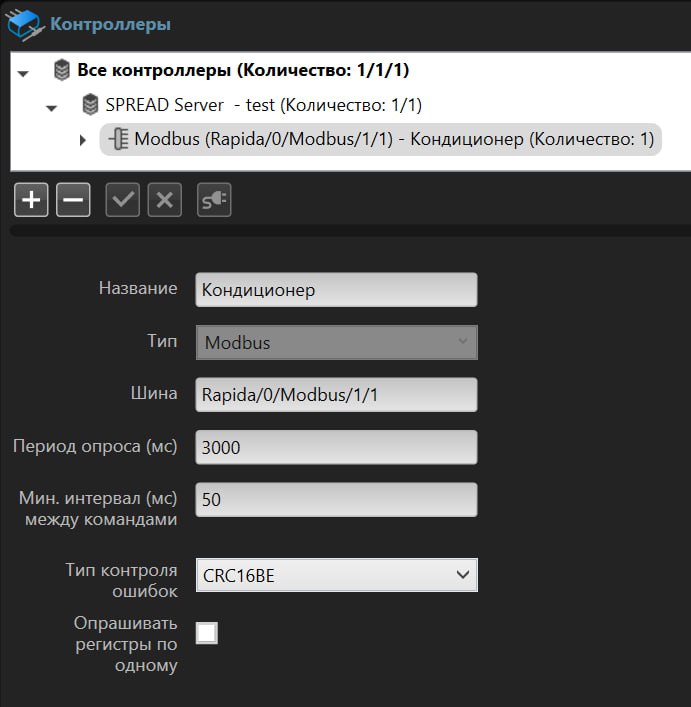Viewport: 691px width, 707px height.
Task: Click the Период опроса (мс) label
Action: click(95, 446)
